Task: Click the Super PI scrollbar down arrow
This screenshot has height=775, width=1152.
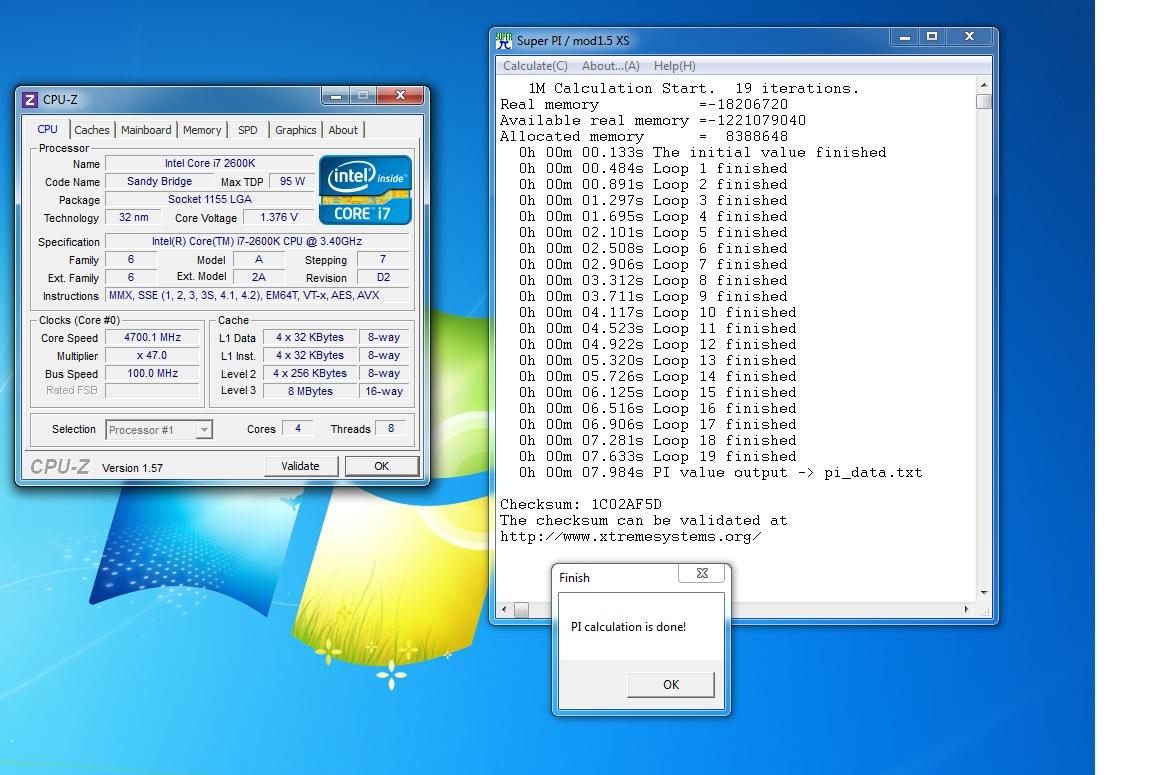Action: 984,593
